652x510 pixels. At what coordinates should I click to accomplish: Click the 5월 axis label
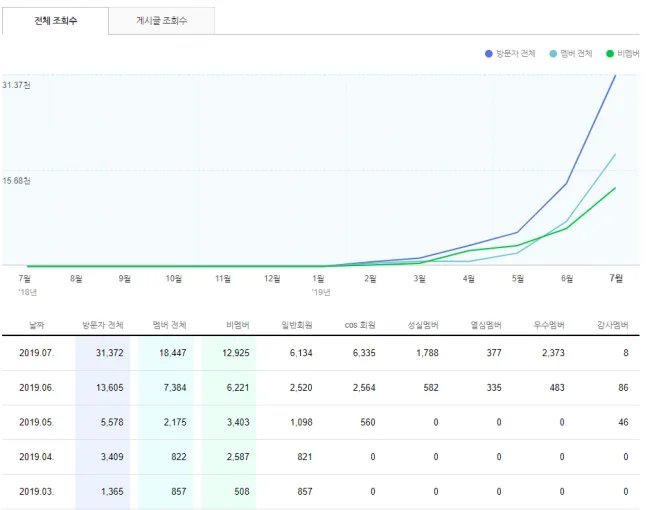coord(518,278)
